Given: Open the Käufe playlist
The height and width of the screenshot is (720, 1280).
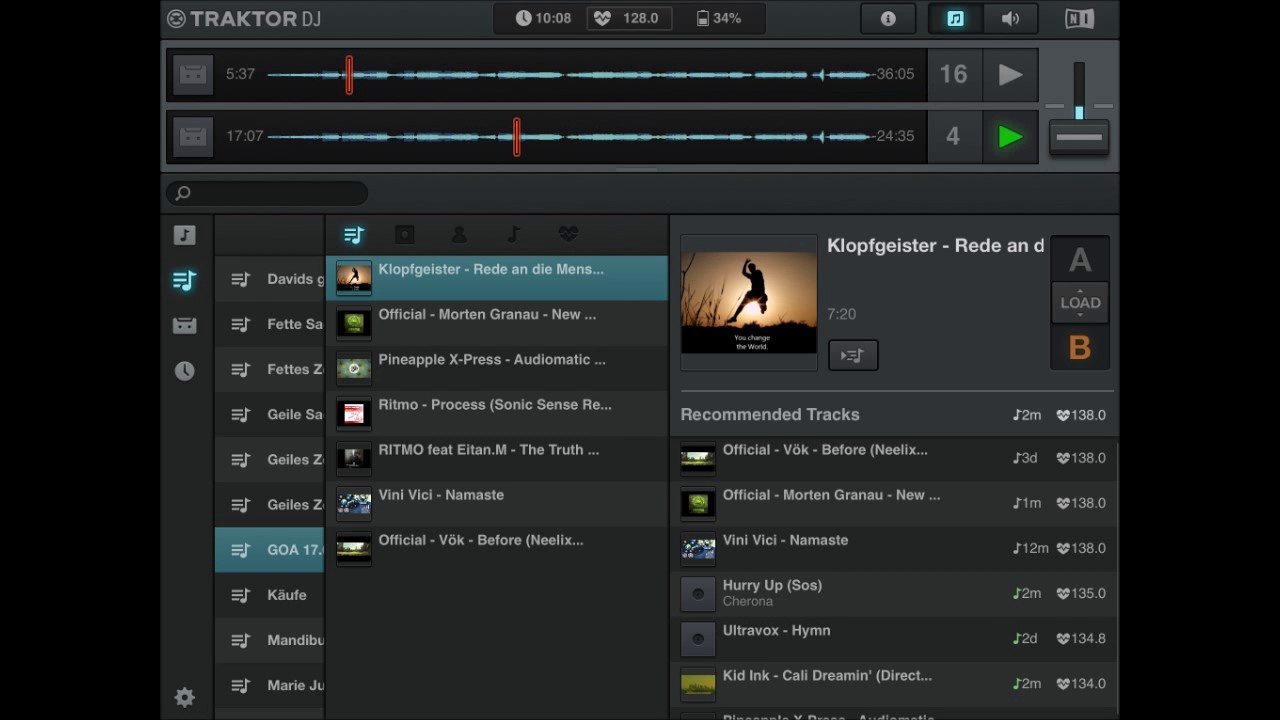Looking at the screenshot, I should (x=270, y=595).
